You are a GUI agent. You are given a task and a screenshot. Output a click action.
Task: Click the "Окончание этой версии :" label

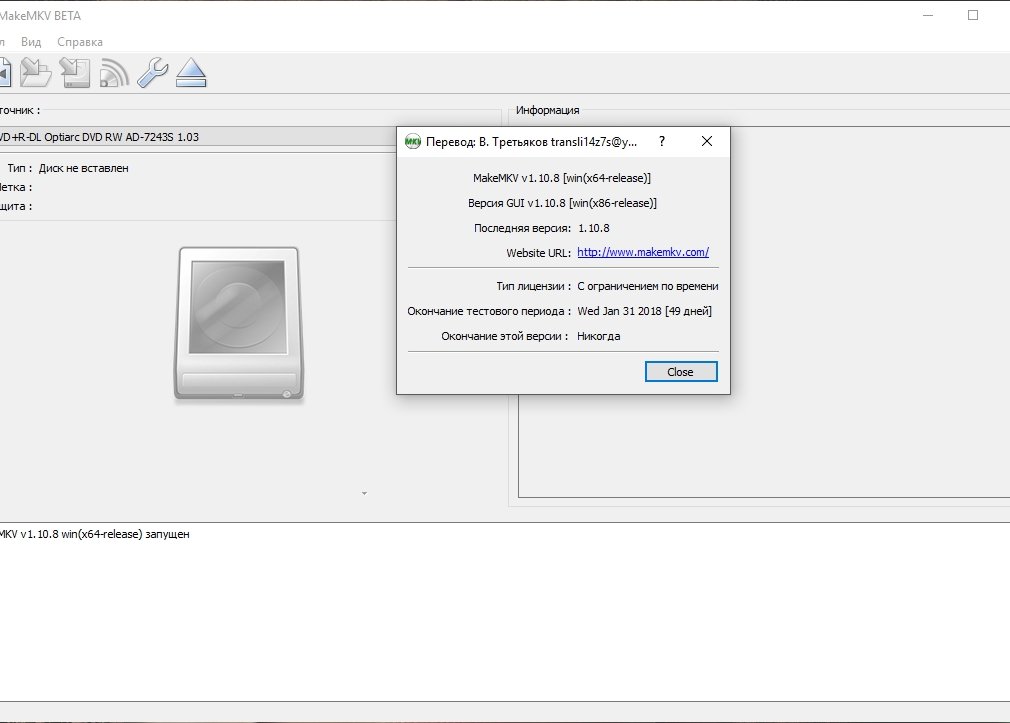505,336
